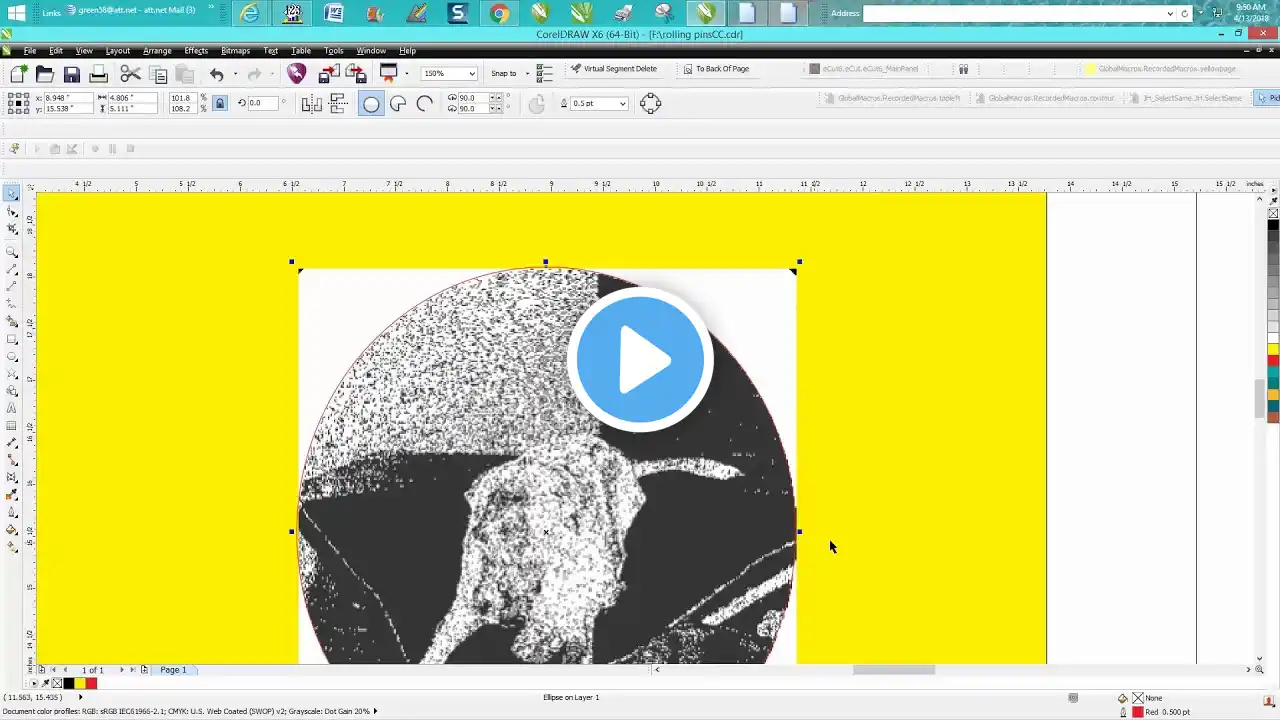Image resolution: width=1280 pixels, height=720 pixels.
Task: Toggle the lock ratio padlock
Action: (220, 103)
